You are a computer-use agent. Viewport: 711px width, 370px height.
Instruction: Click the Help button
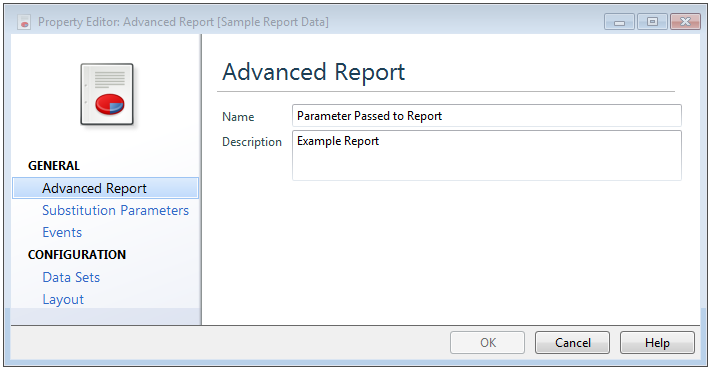pos(657,342)
